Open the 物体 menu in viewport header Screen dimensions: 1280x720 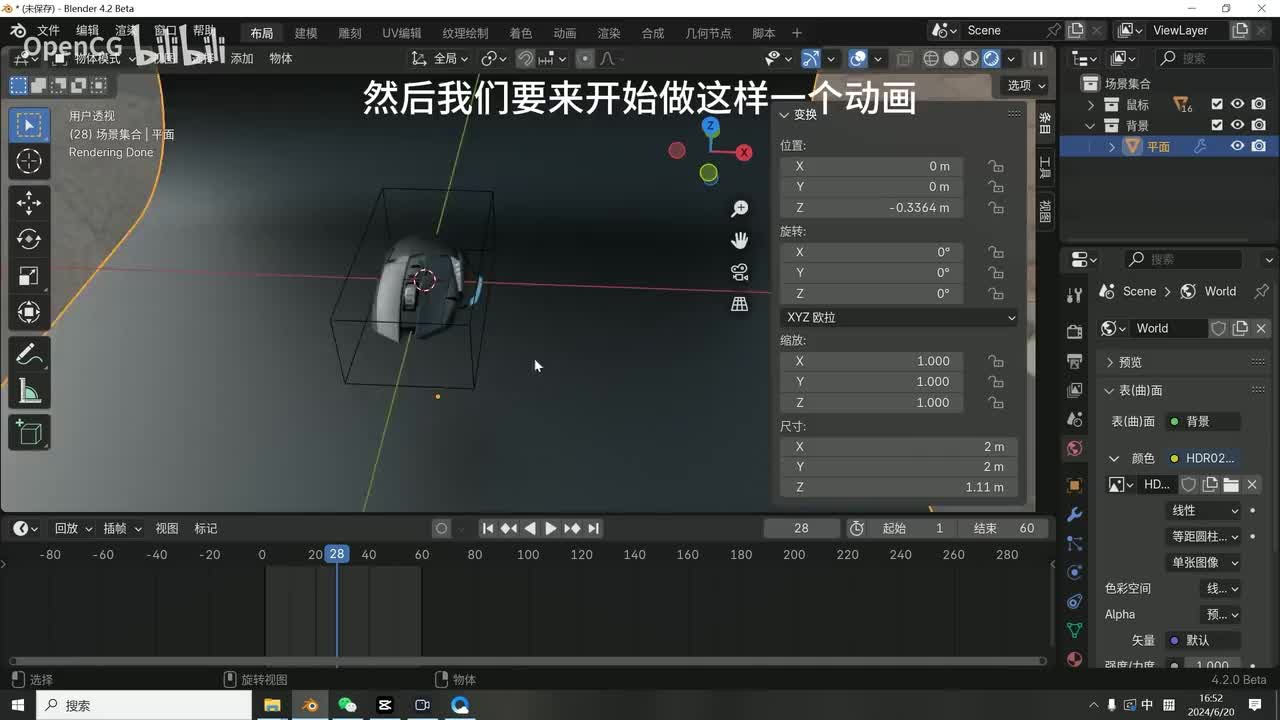[281, 58]
